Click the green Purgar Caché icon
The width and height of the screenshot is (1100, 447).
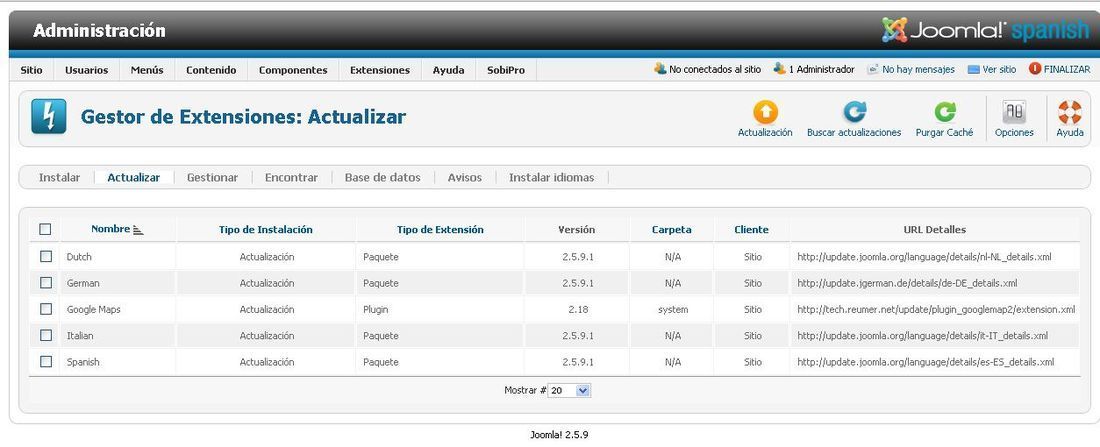[x=944, y=112]
